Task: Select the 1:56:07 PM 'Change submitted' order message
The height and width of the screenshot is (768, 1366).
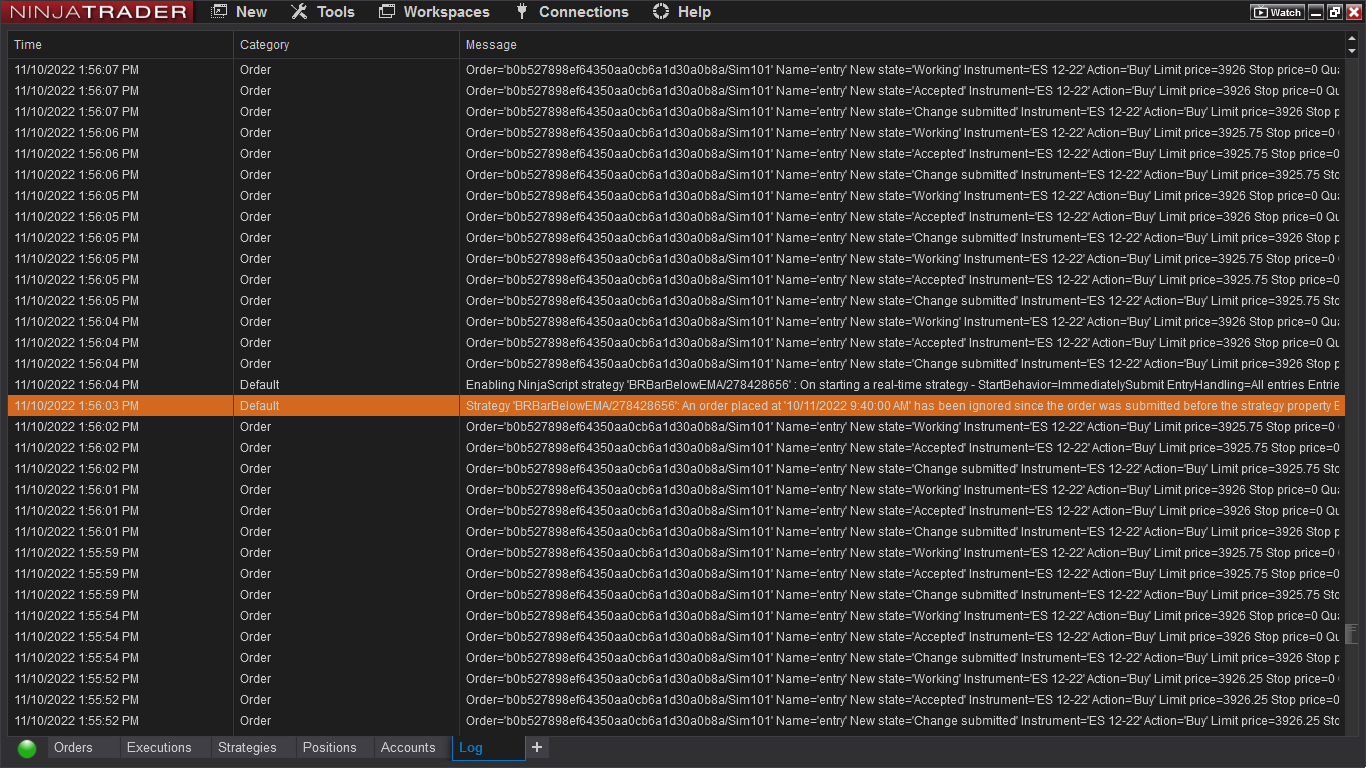Action: [902, 112]
